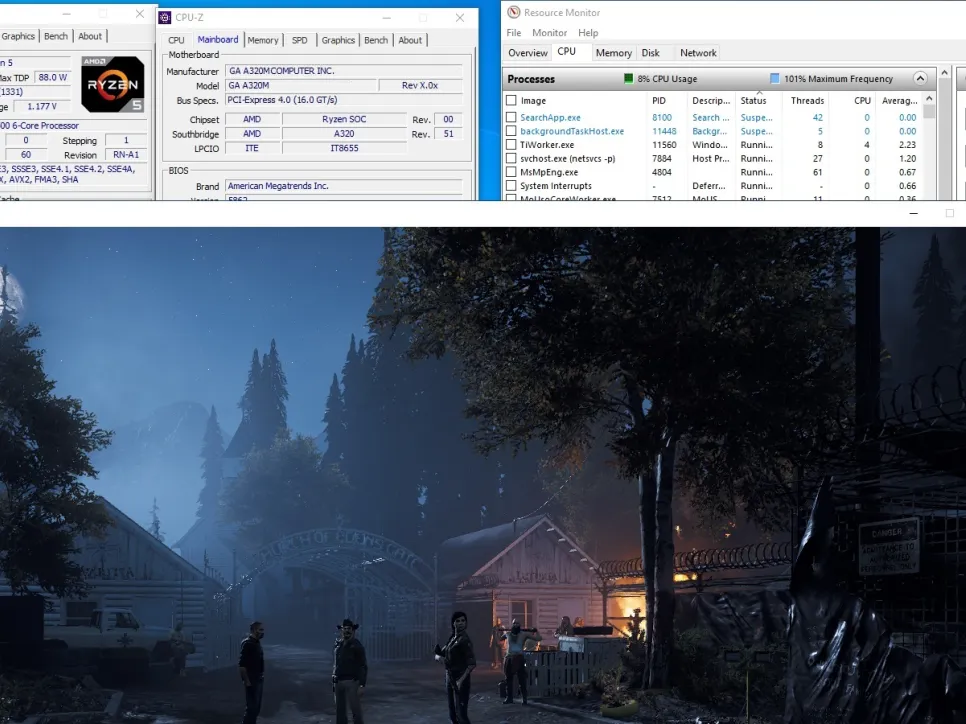
Task: Sort processes by Average CPU column header
Action: pos(898,100)
